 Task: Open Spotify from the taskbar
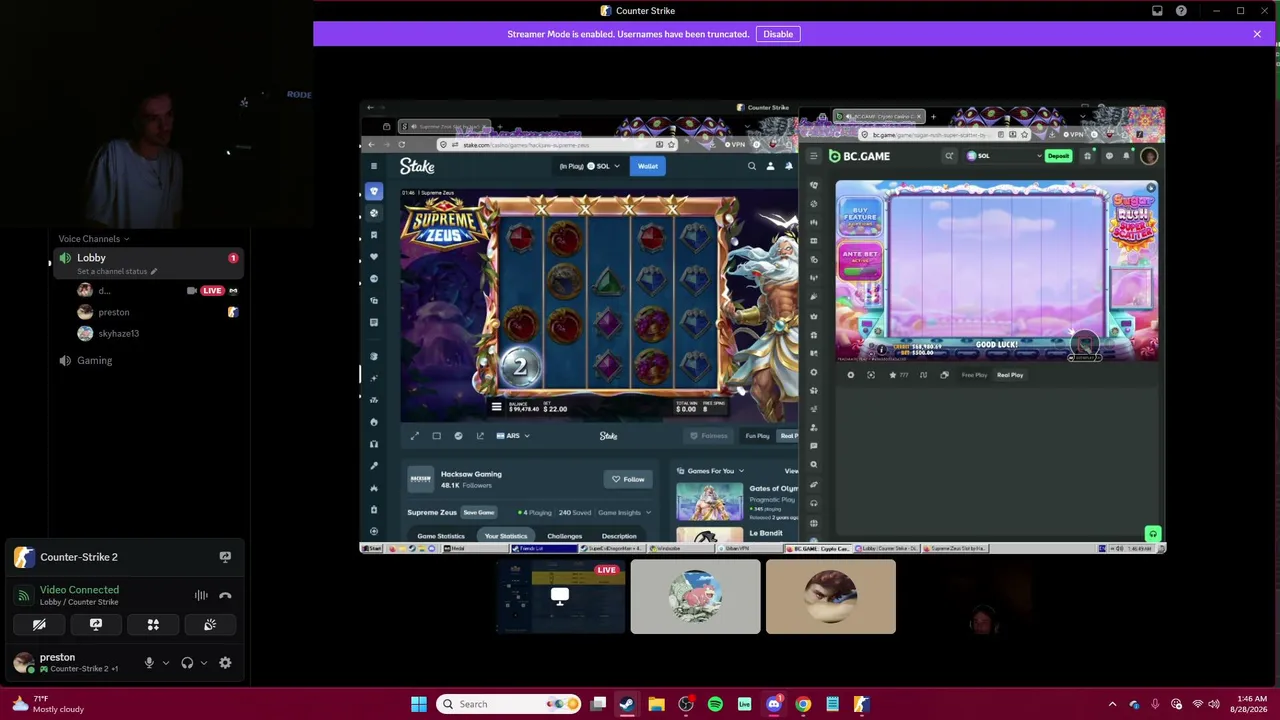tap(715, 704)
